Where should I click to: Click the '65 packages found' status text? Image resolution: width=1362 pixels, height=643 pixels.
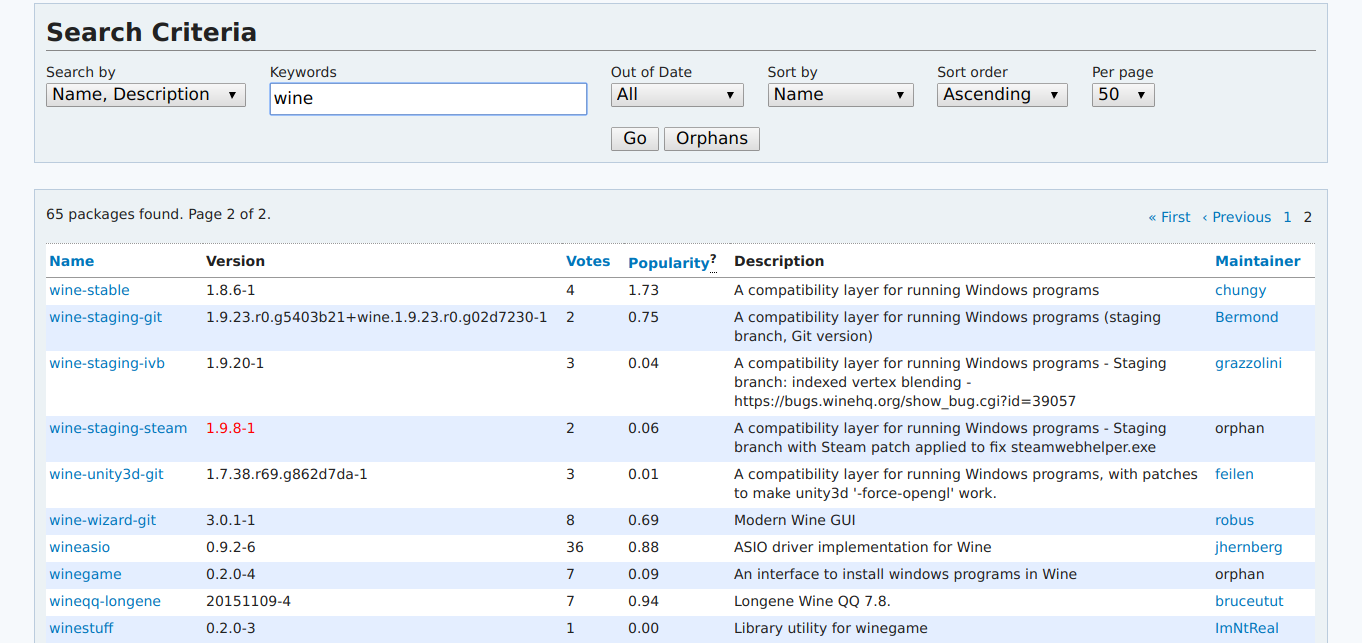coord(158,214)
